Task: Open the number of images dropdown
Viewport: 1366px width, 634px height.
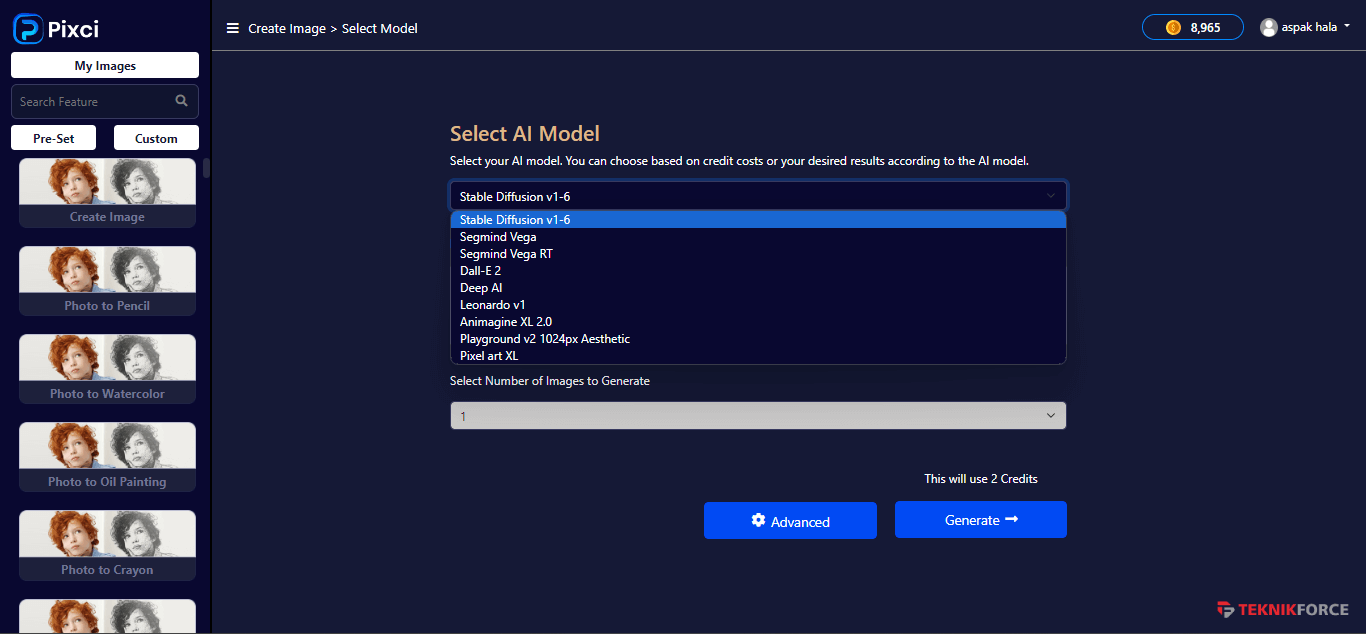Action: point(758,415)
